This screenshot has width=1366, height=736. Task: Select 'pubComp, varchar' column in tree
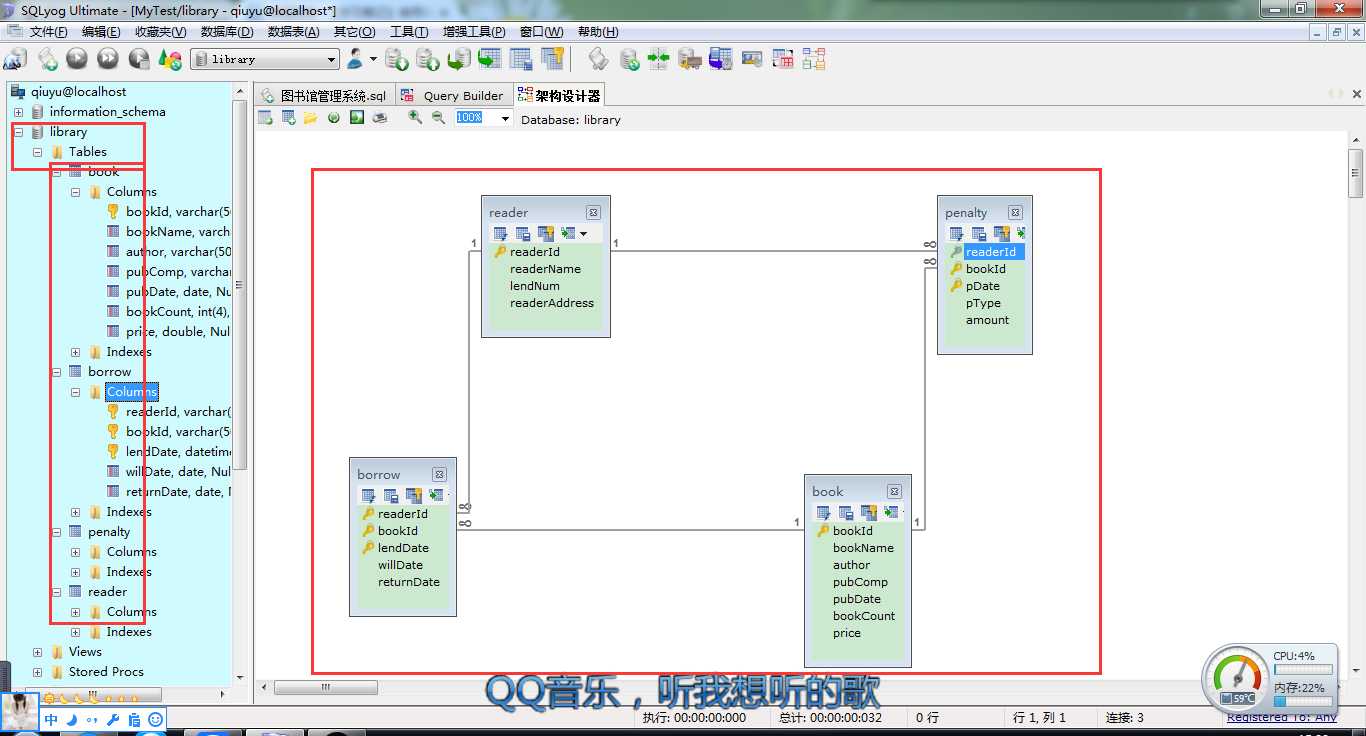pyautogui.click(x=178, y=272)
